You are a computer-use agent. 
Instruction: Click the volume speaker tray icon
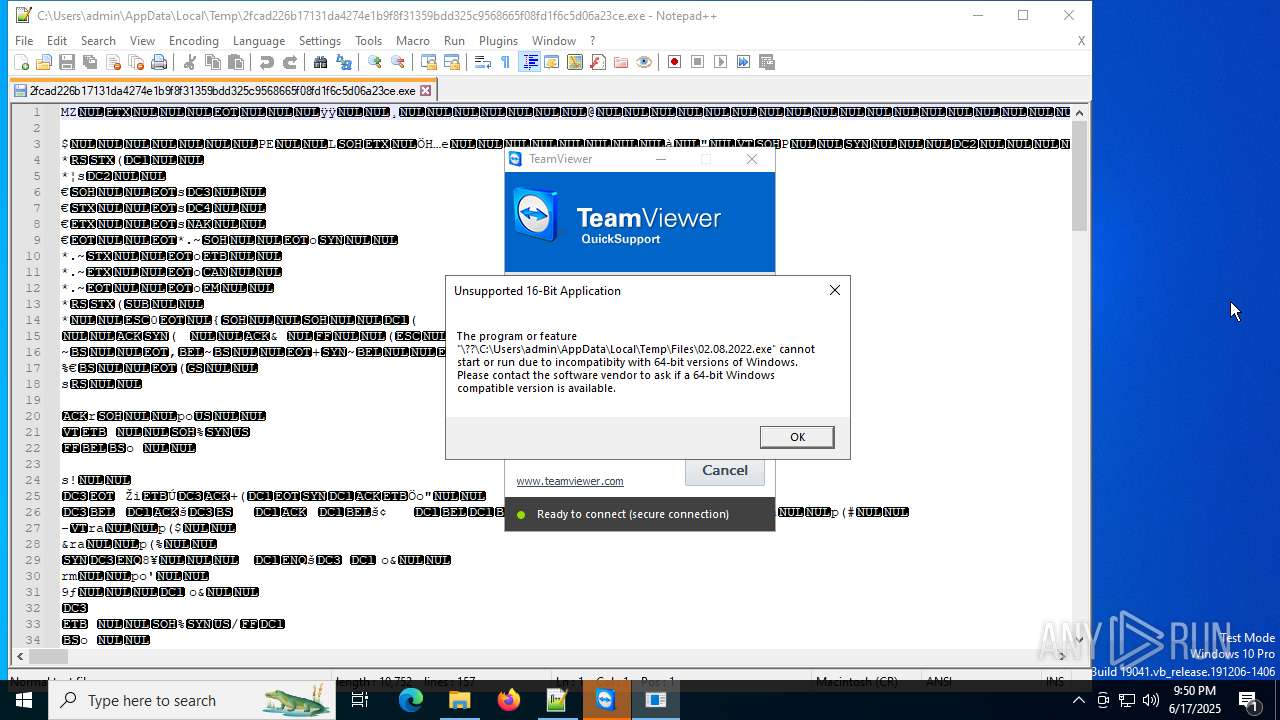[x=1151, y=700]
